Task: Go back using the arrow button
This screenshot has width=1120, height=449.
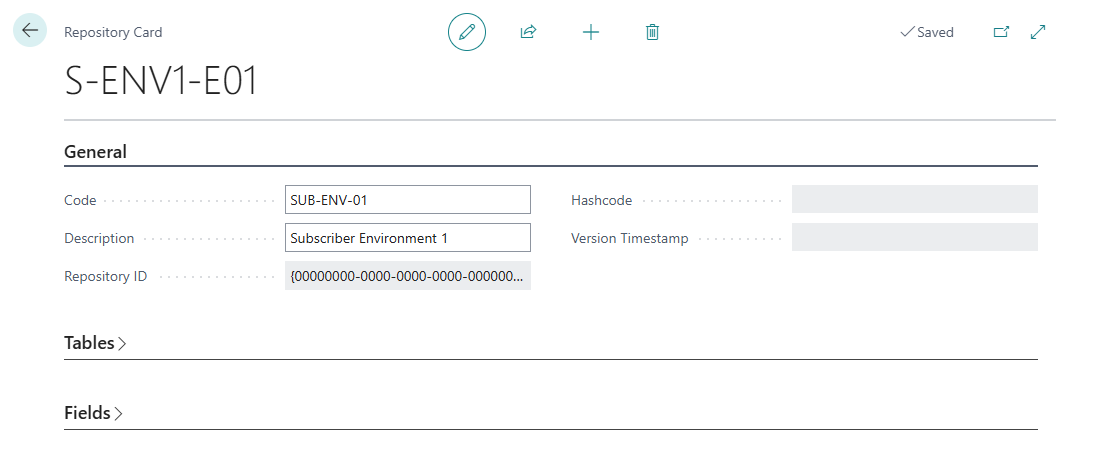Action: [x=30, y=31]
